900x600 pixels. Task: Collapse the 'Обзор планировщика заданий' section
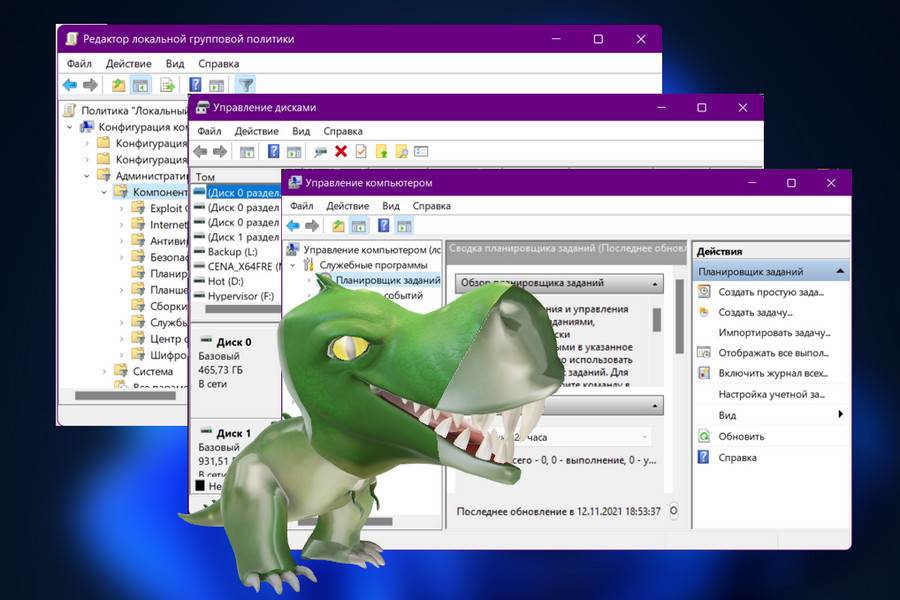[655, 283]
